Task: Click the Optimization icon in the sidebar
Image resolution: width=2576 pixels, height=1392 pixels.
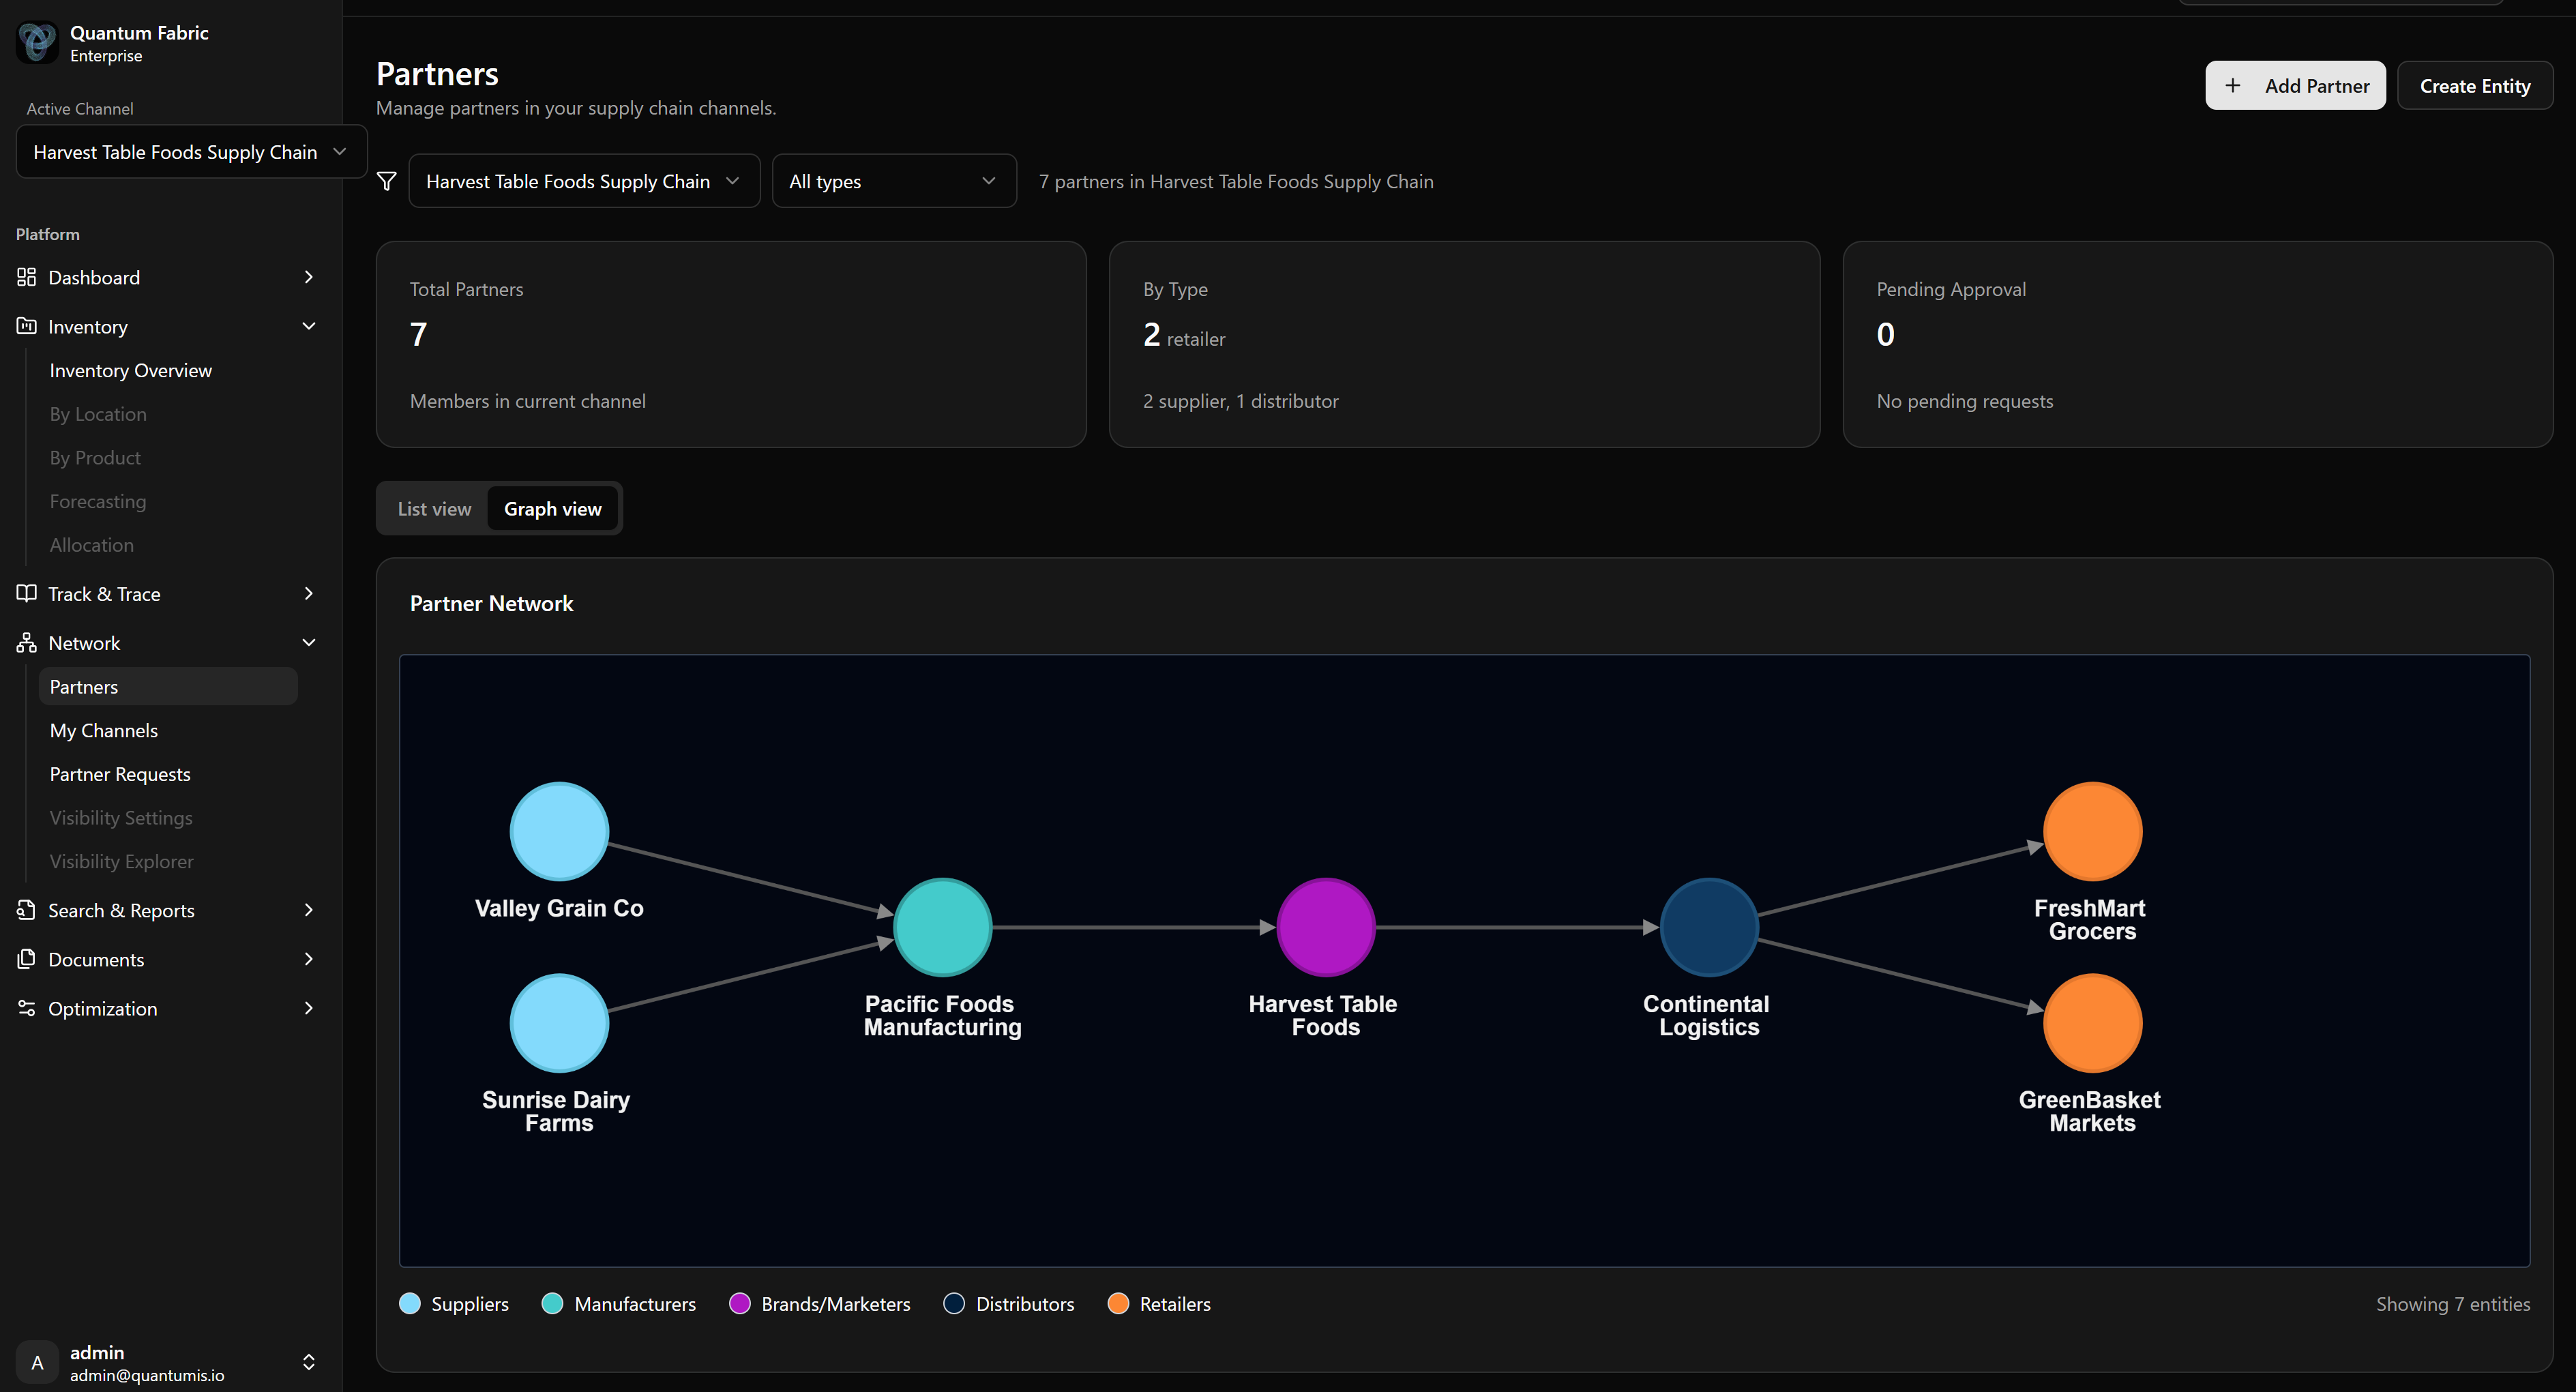Action: coord(27,1008)
